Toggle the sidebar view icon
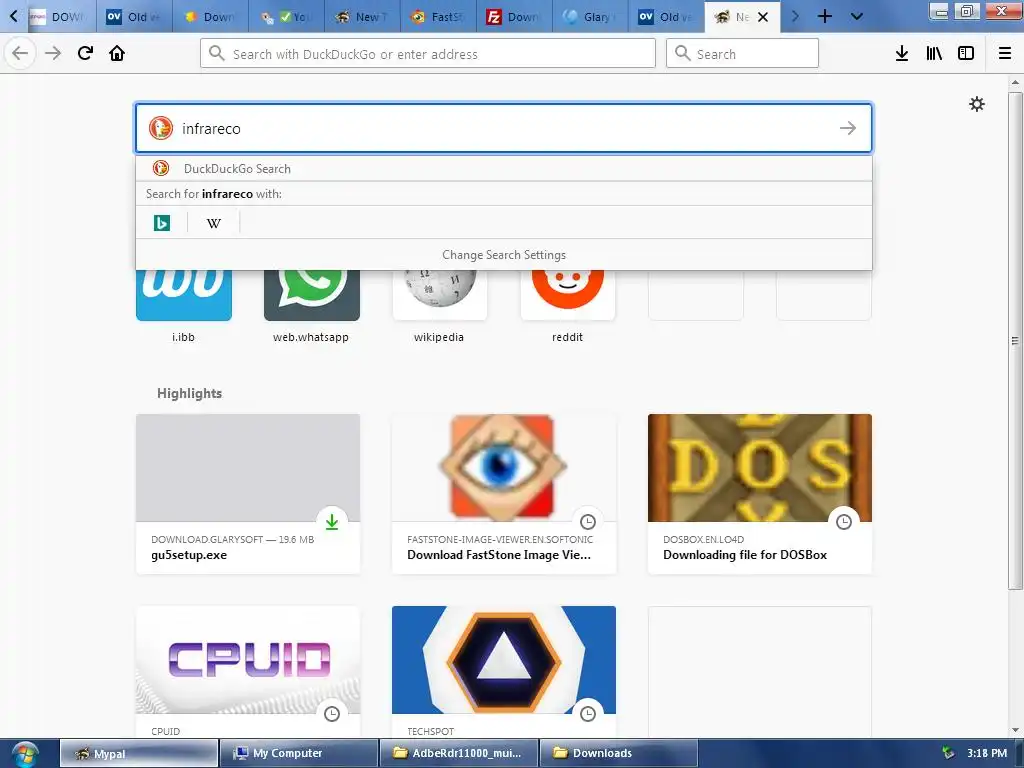This screenshot has height=768, width=1024. (x=966, y=53)
